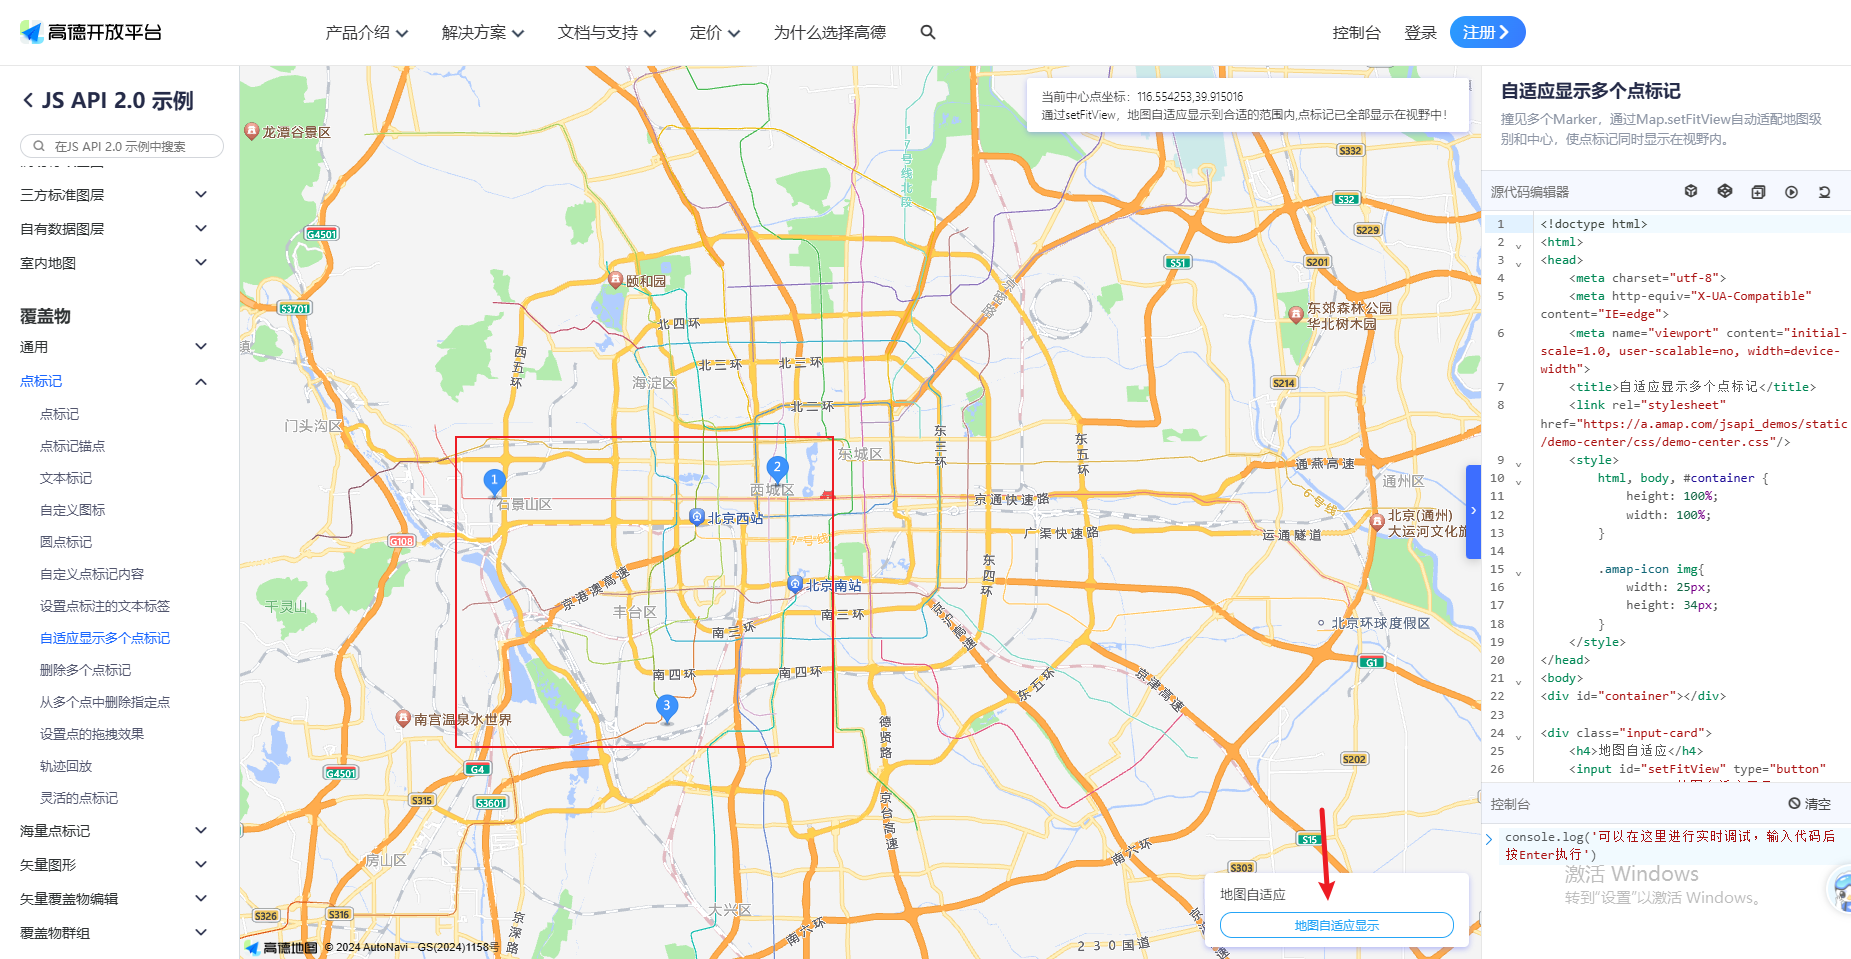Open in CodeSandbox icon in editor toolbar

click(x=1691, y=191)
